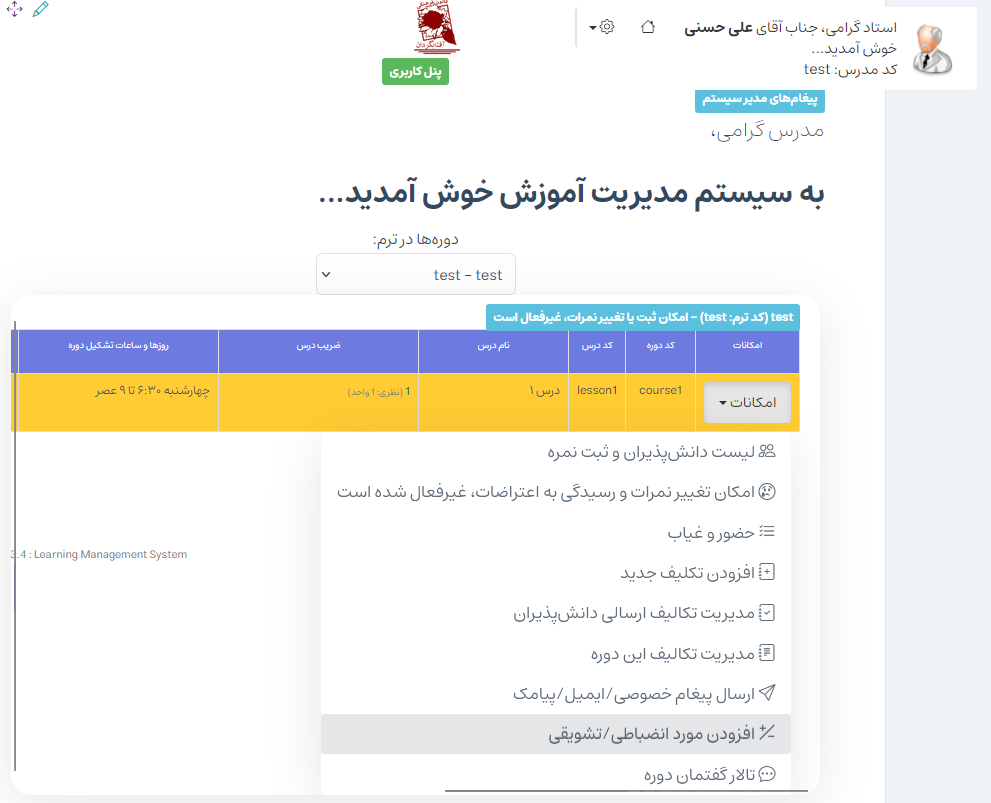Click روزها و ساعات تشکیل دوره header
The image size is (991, 803).
[x=119, y=351]
